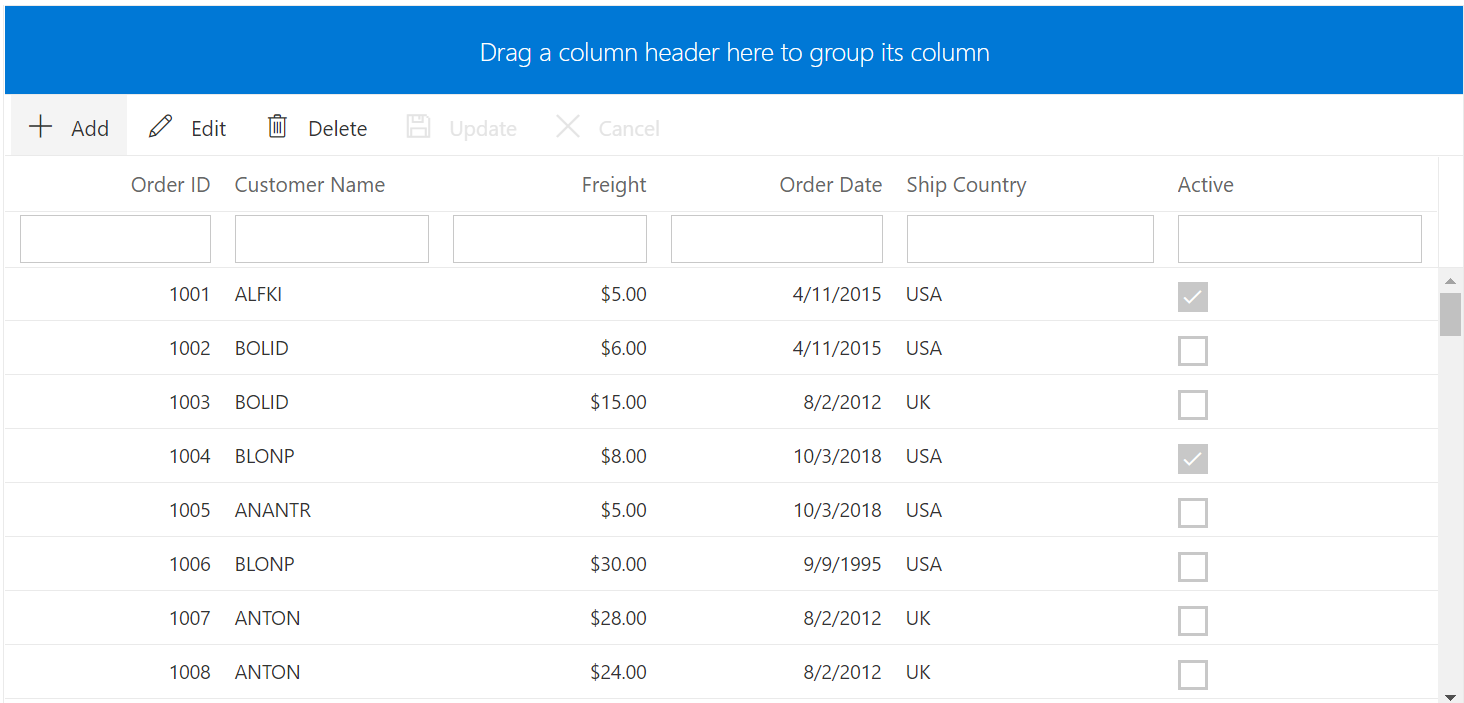
Task: Toggle Active checkbox for order 1004
Action: pos(1192,459)
